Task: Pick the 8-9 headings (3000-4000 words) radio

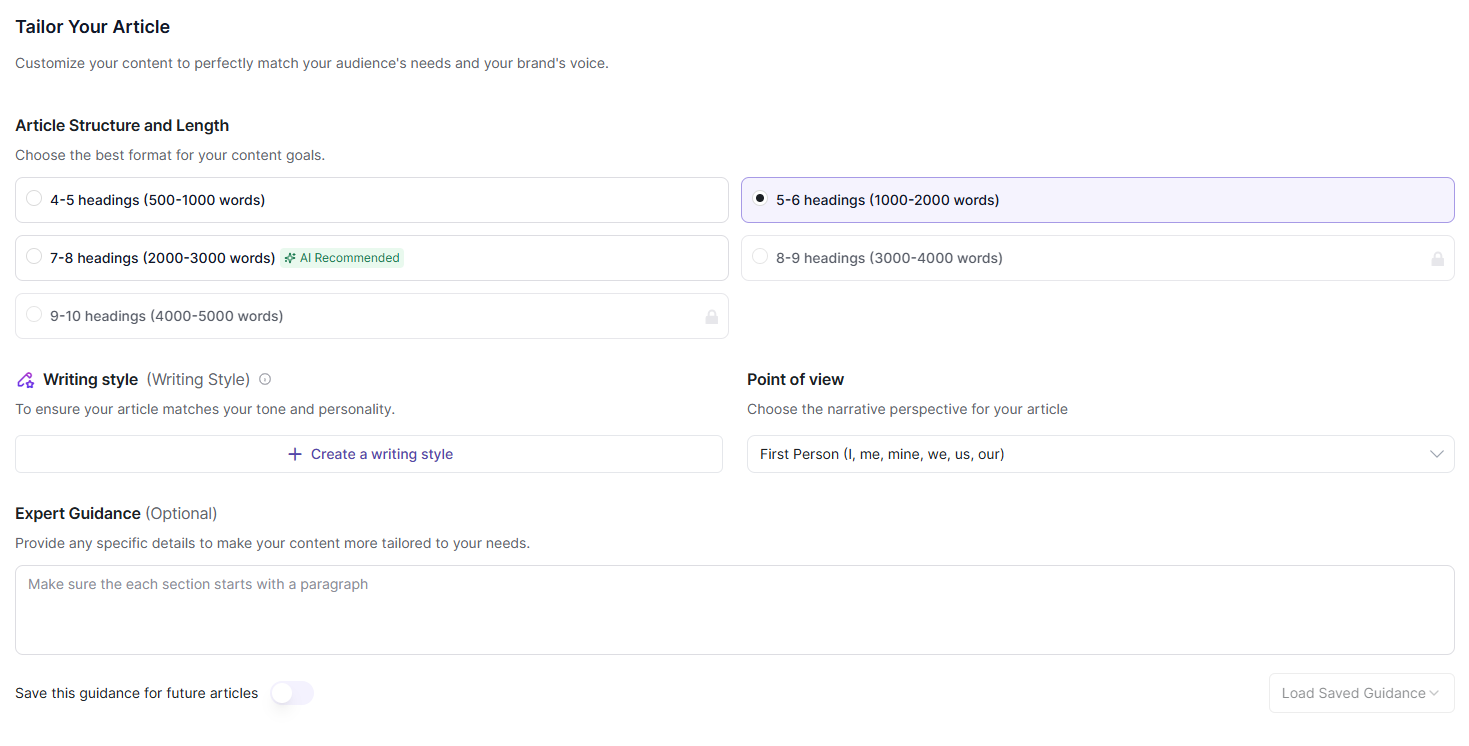Action: point(760,257)
